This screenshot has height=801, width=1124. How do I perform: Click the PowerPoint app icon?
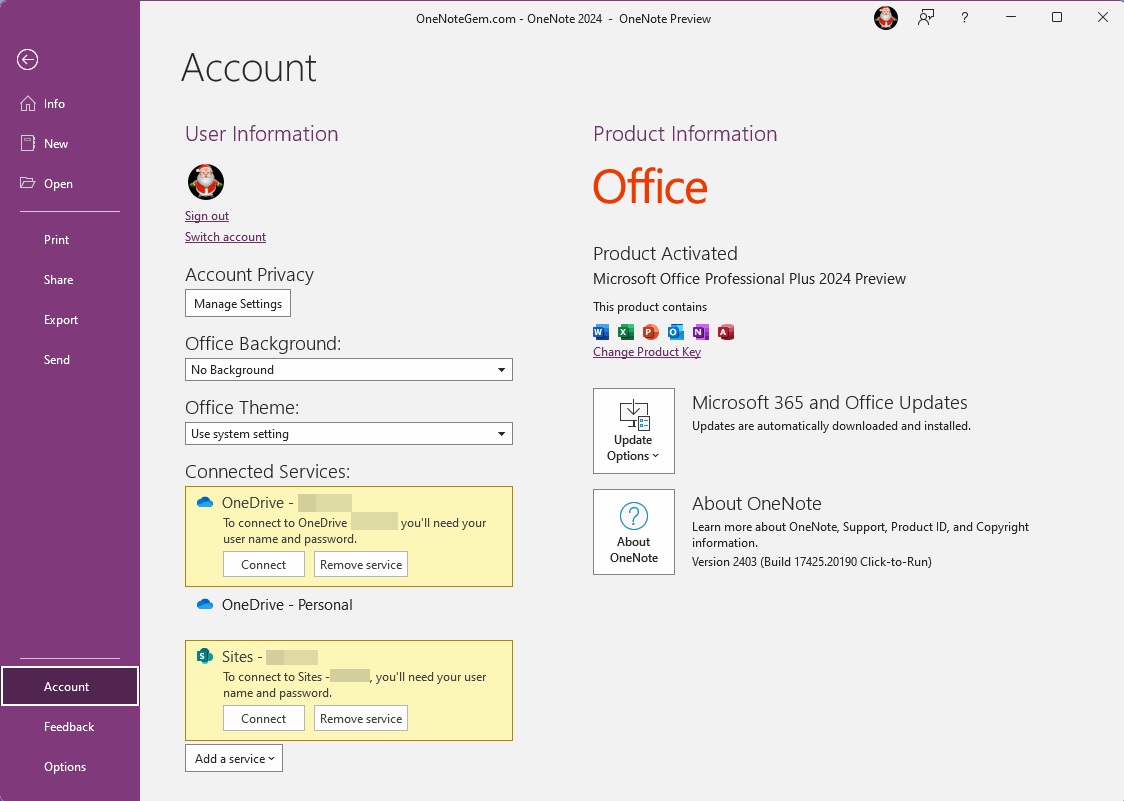point(651,332)
